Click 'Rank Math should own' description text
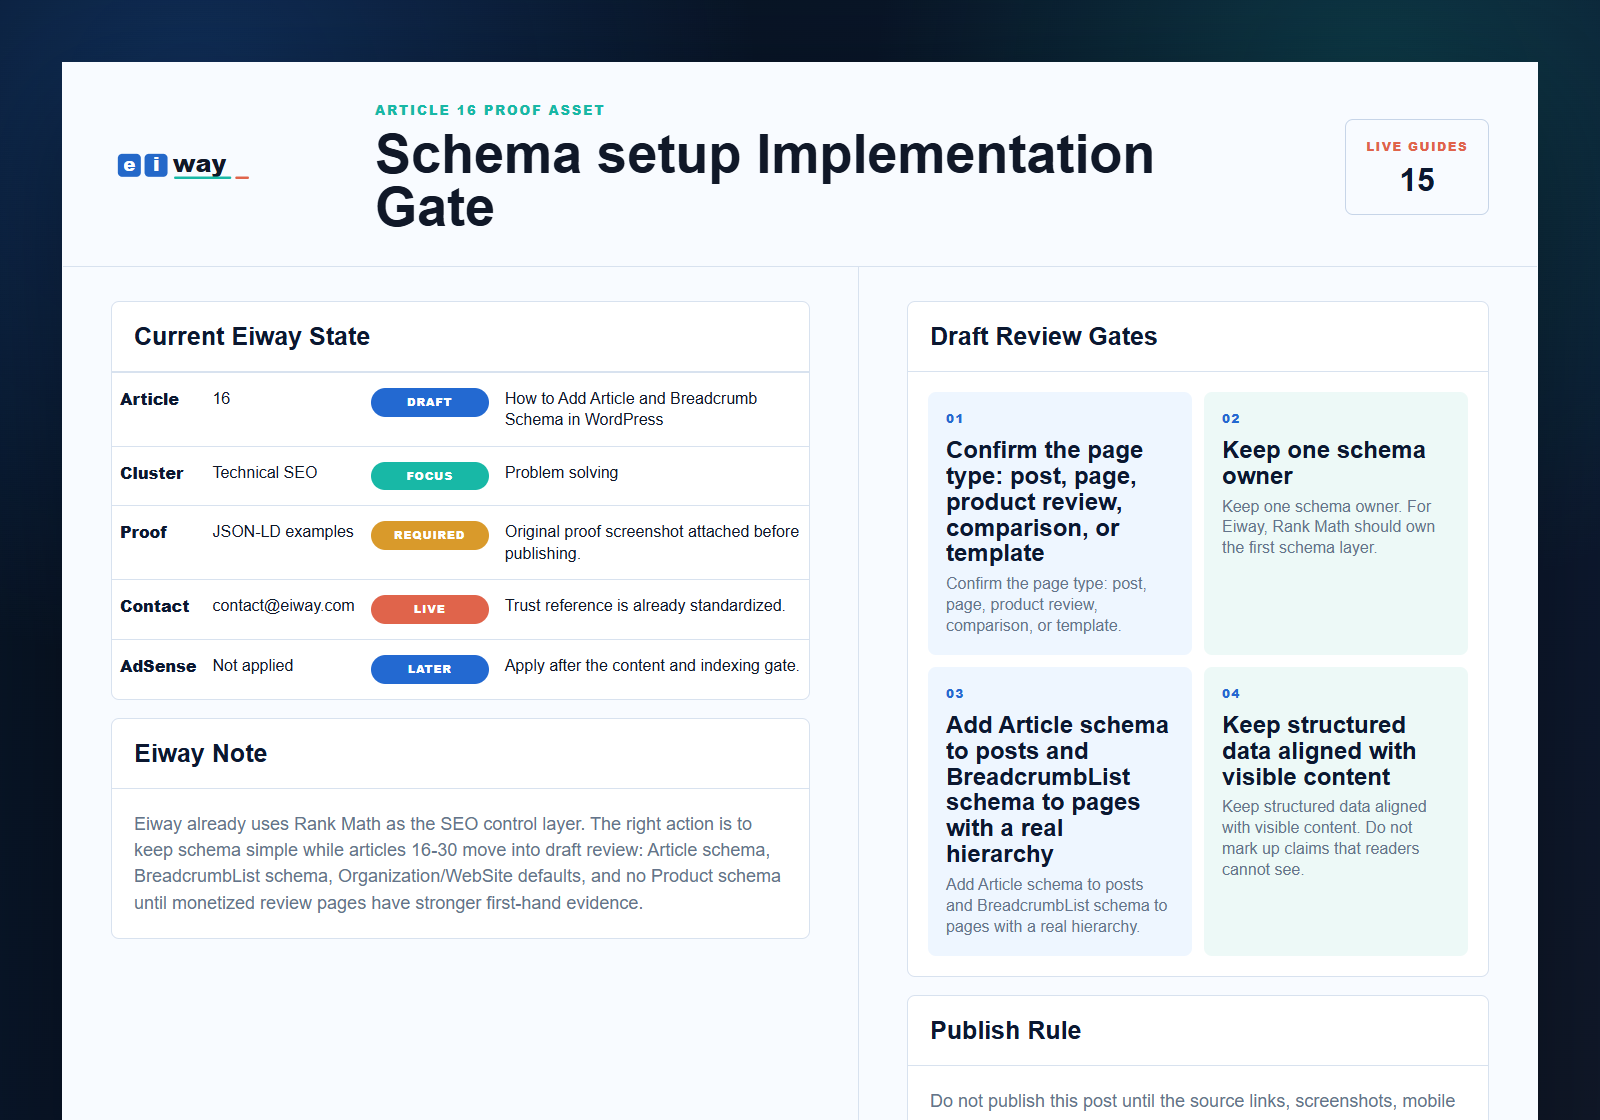The width and height of the screenshot is (1600, 1120). pyautogui.click(x=1328, y=527)
